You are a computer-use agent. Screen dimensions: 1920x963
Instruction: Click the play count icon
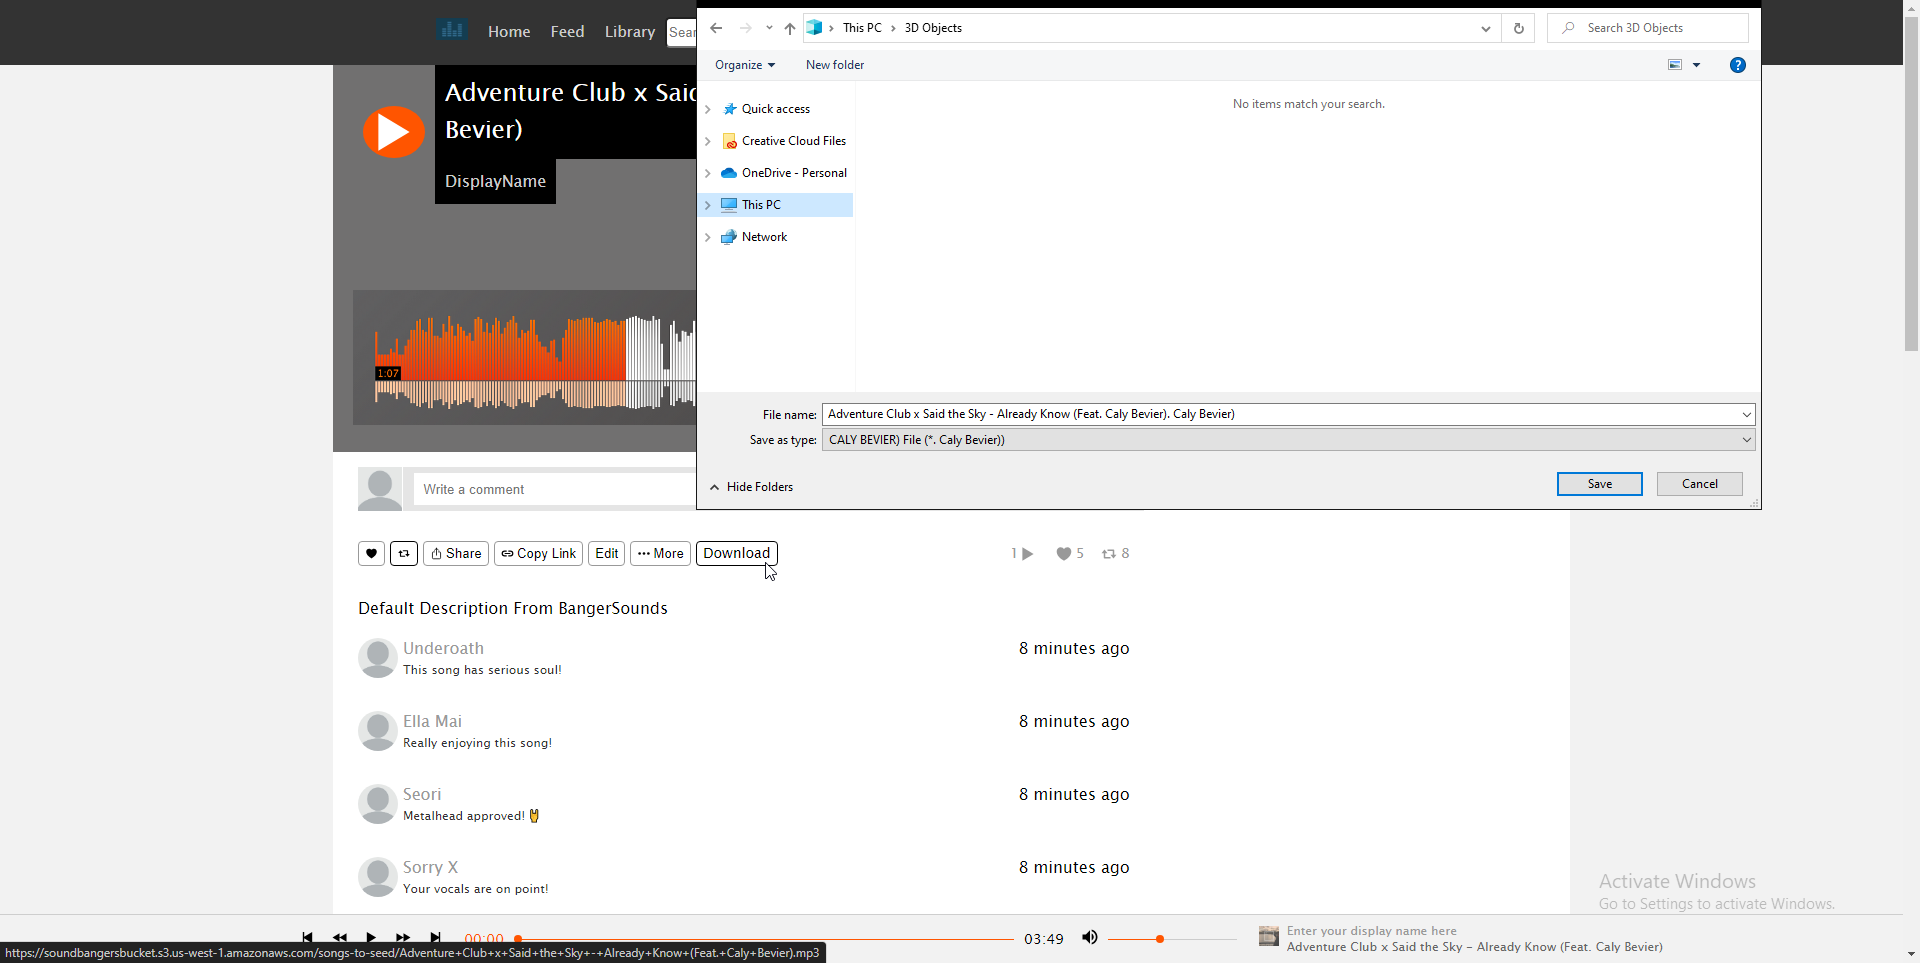[1027, 554]
